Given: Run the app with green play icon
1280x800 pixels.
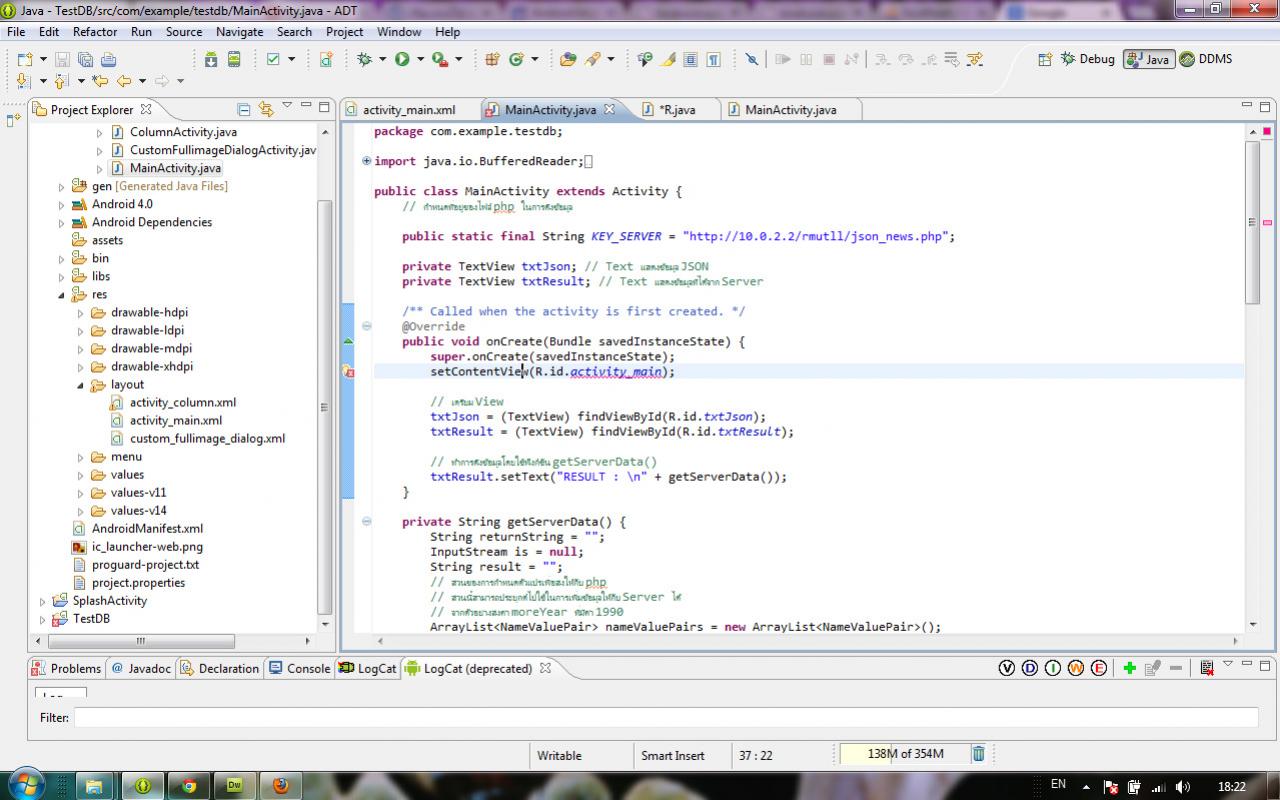Looking at the screenshot, I should point(402,59).
